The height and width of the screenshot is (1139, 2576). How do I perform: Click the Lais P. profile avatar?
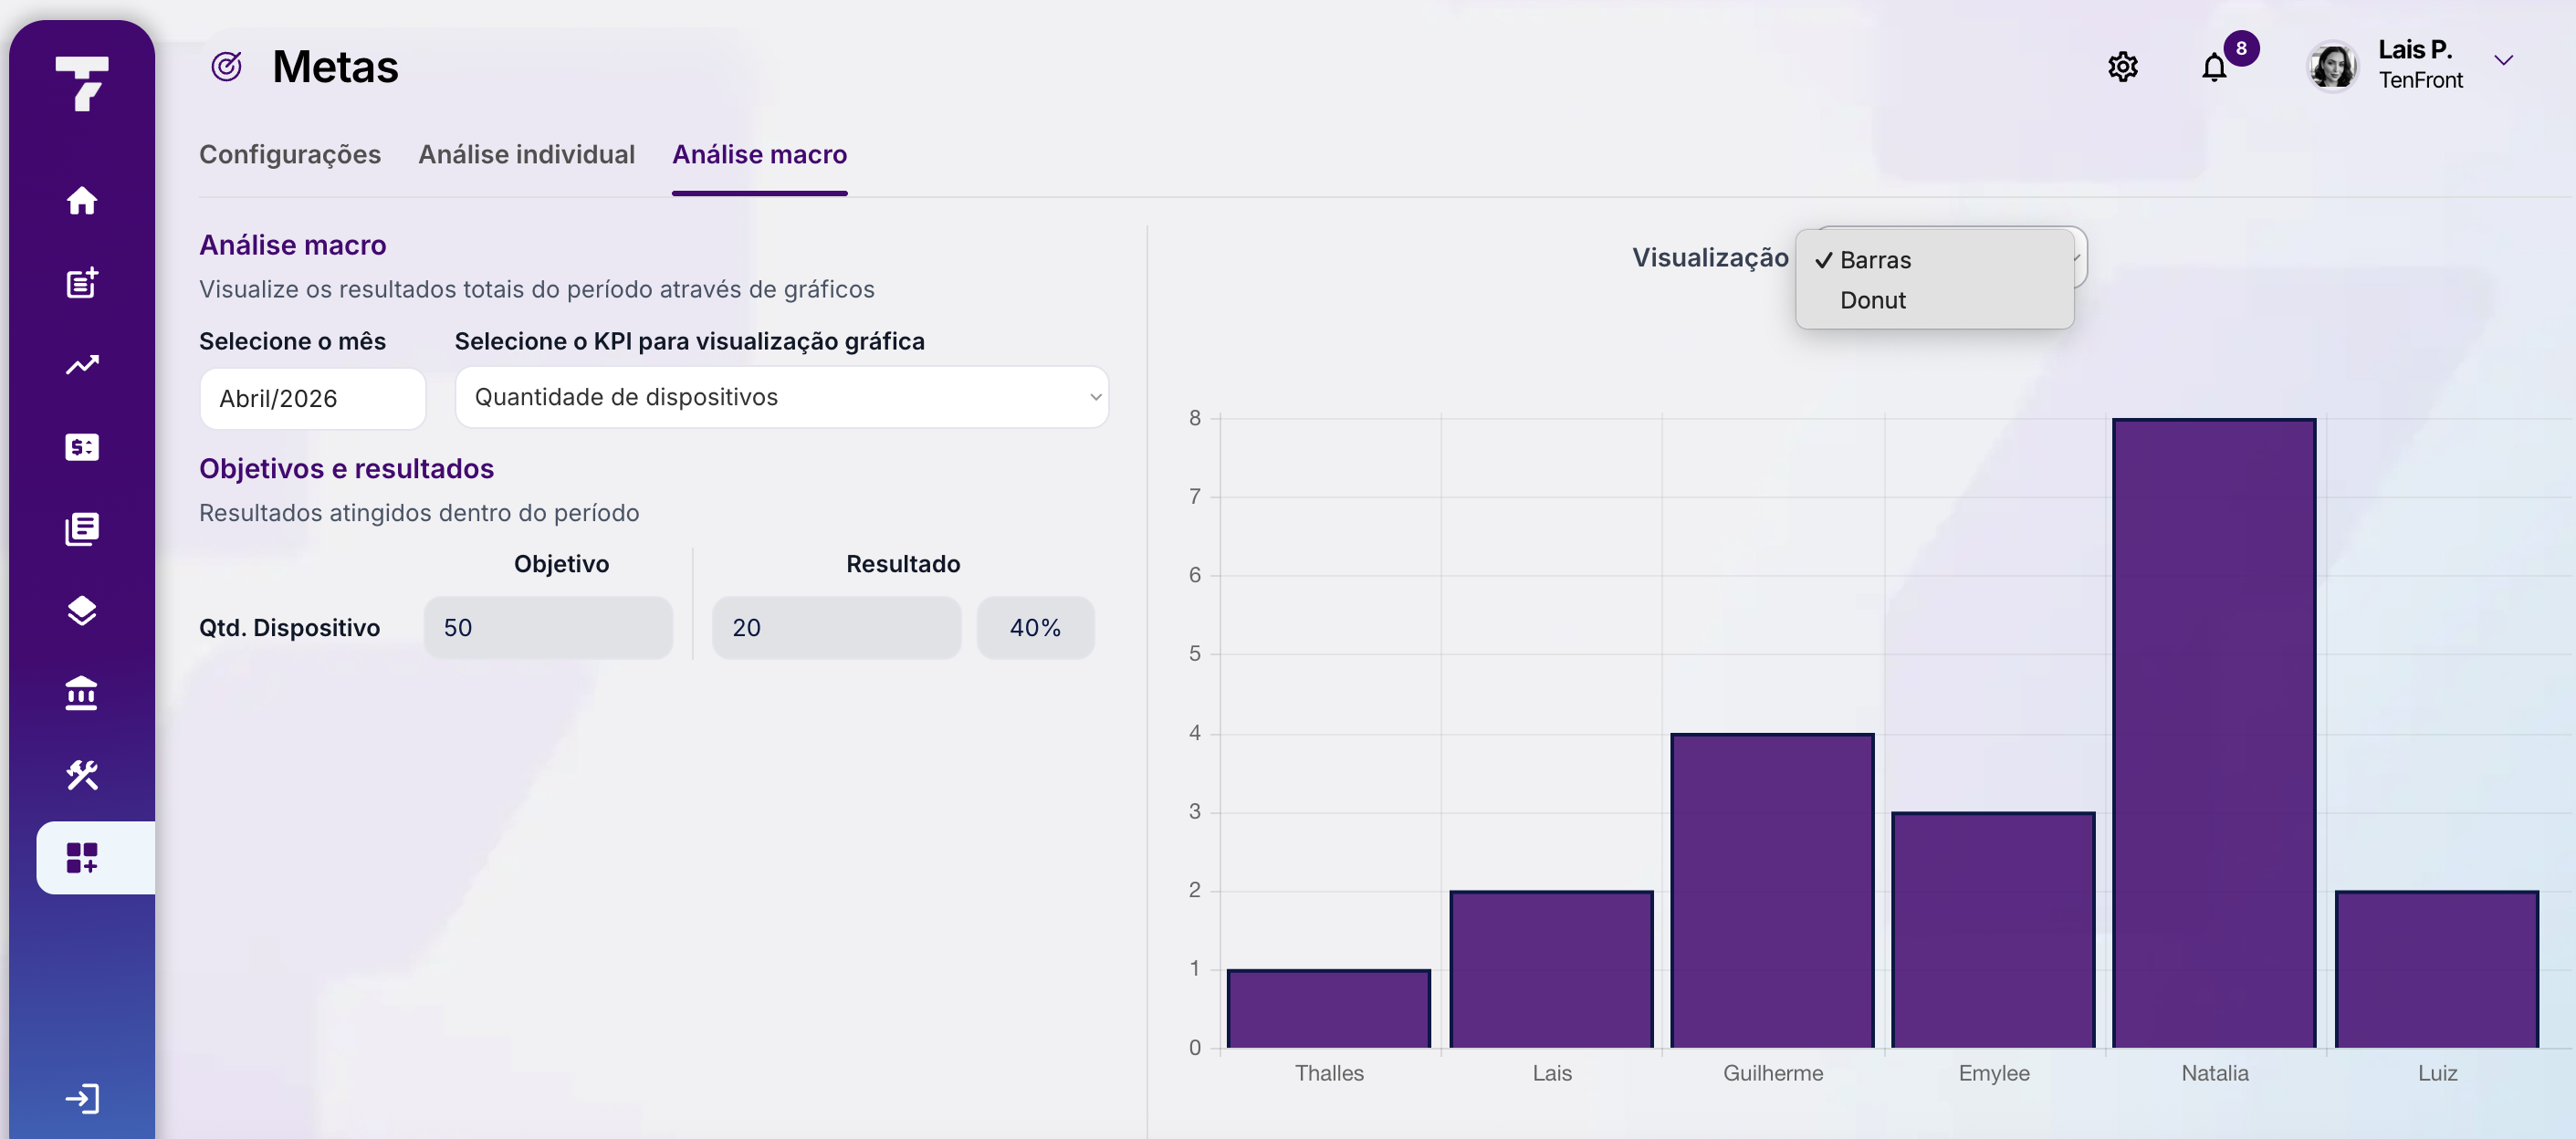[x=2332, y=66]
